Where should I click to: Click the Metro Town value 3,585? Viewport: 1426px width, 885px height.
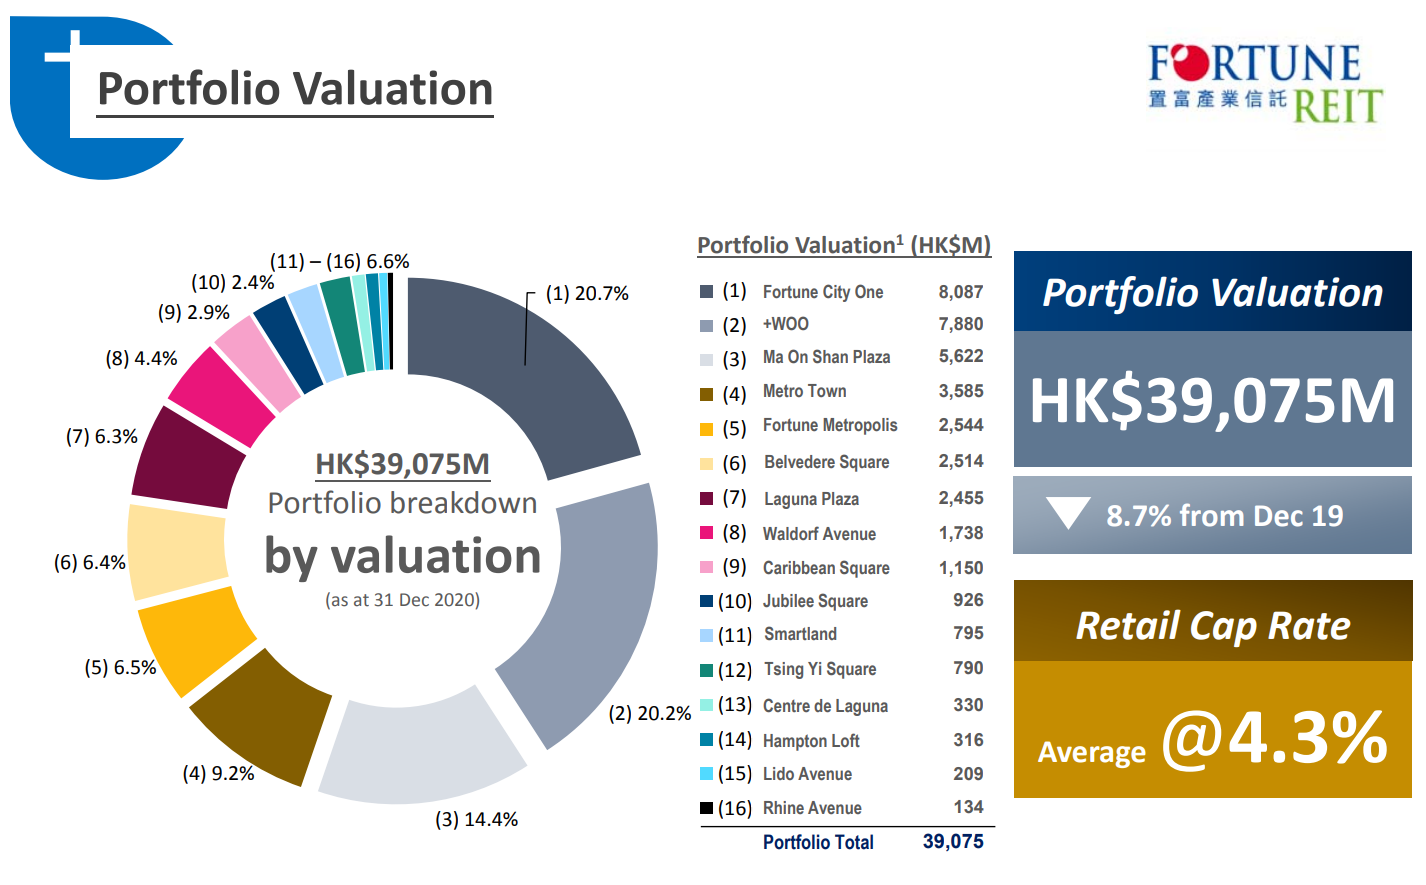961,391
